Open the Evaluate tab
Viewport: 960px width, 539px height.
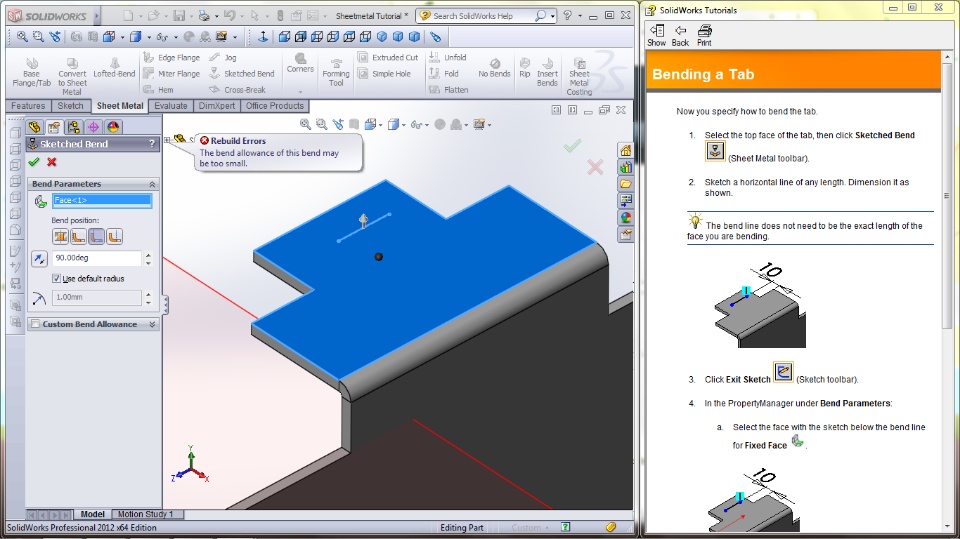click(x=171, y=106)
